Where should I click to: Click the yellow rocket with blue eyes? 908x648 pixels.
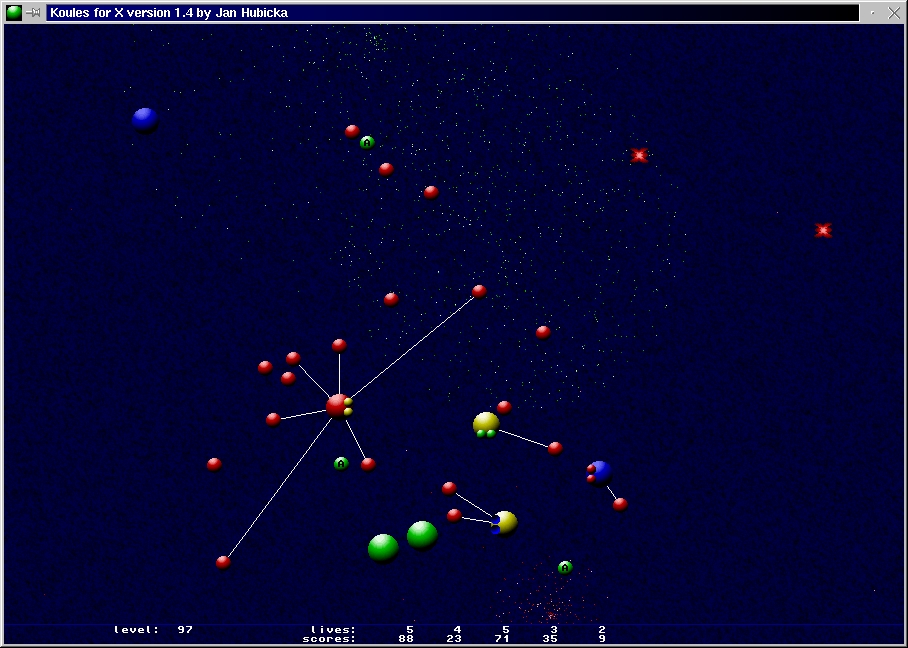[x=504, y=522]
